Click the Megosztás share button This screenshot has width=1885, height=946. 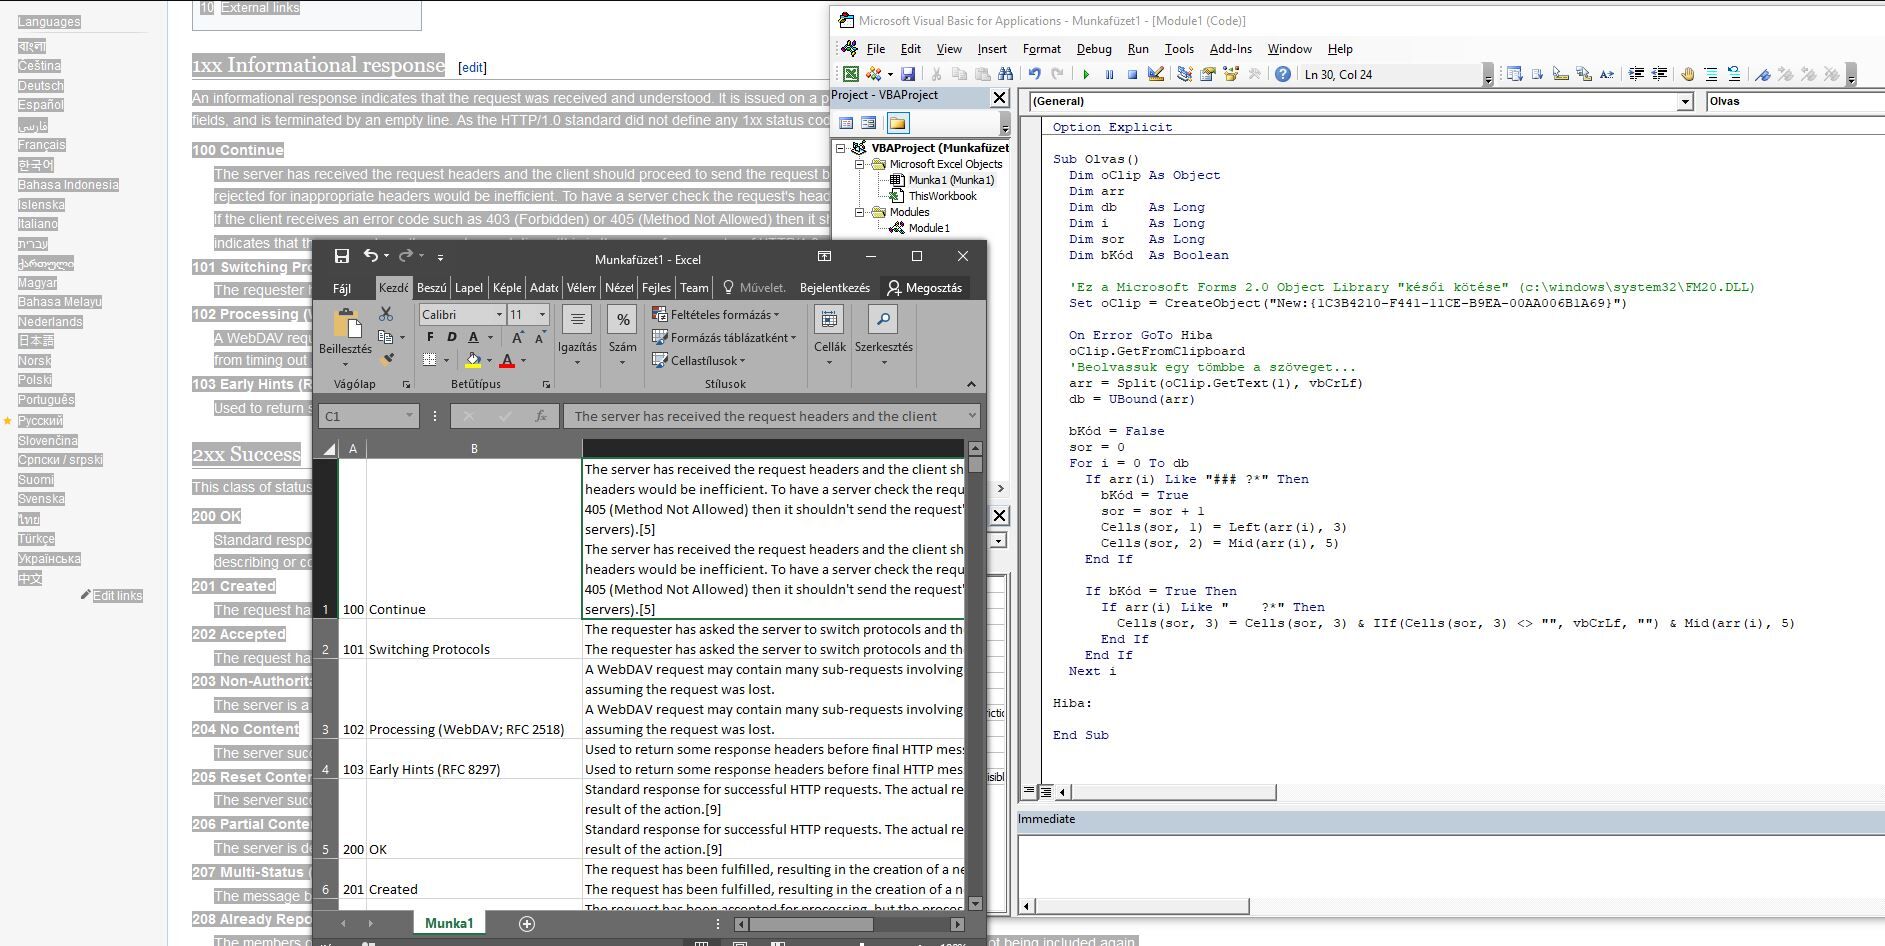pos(924,288)
